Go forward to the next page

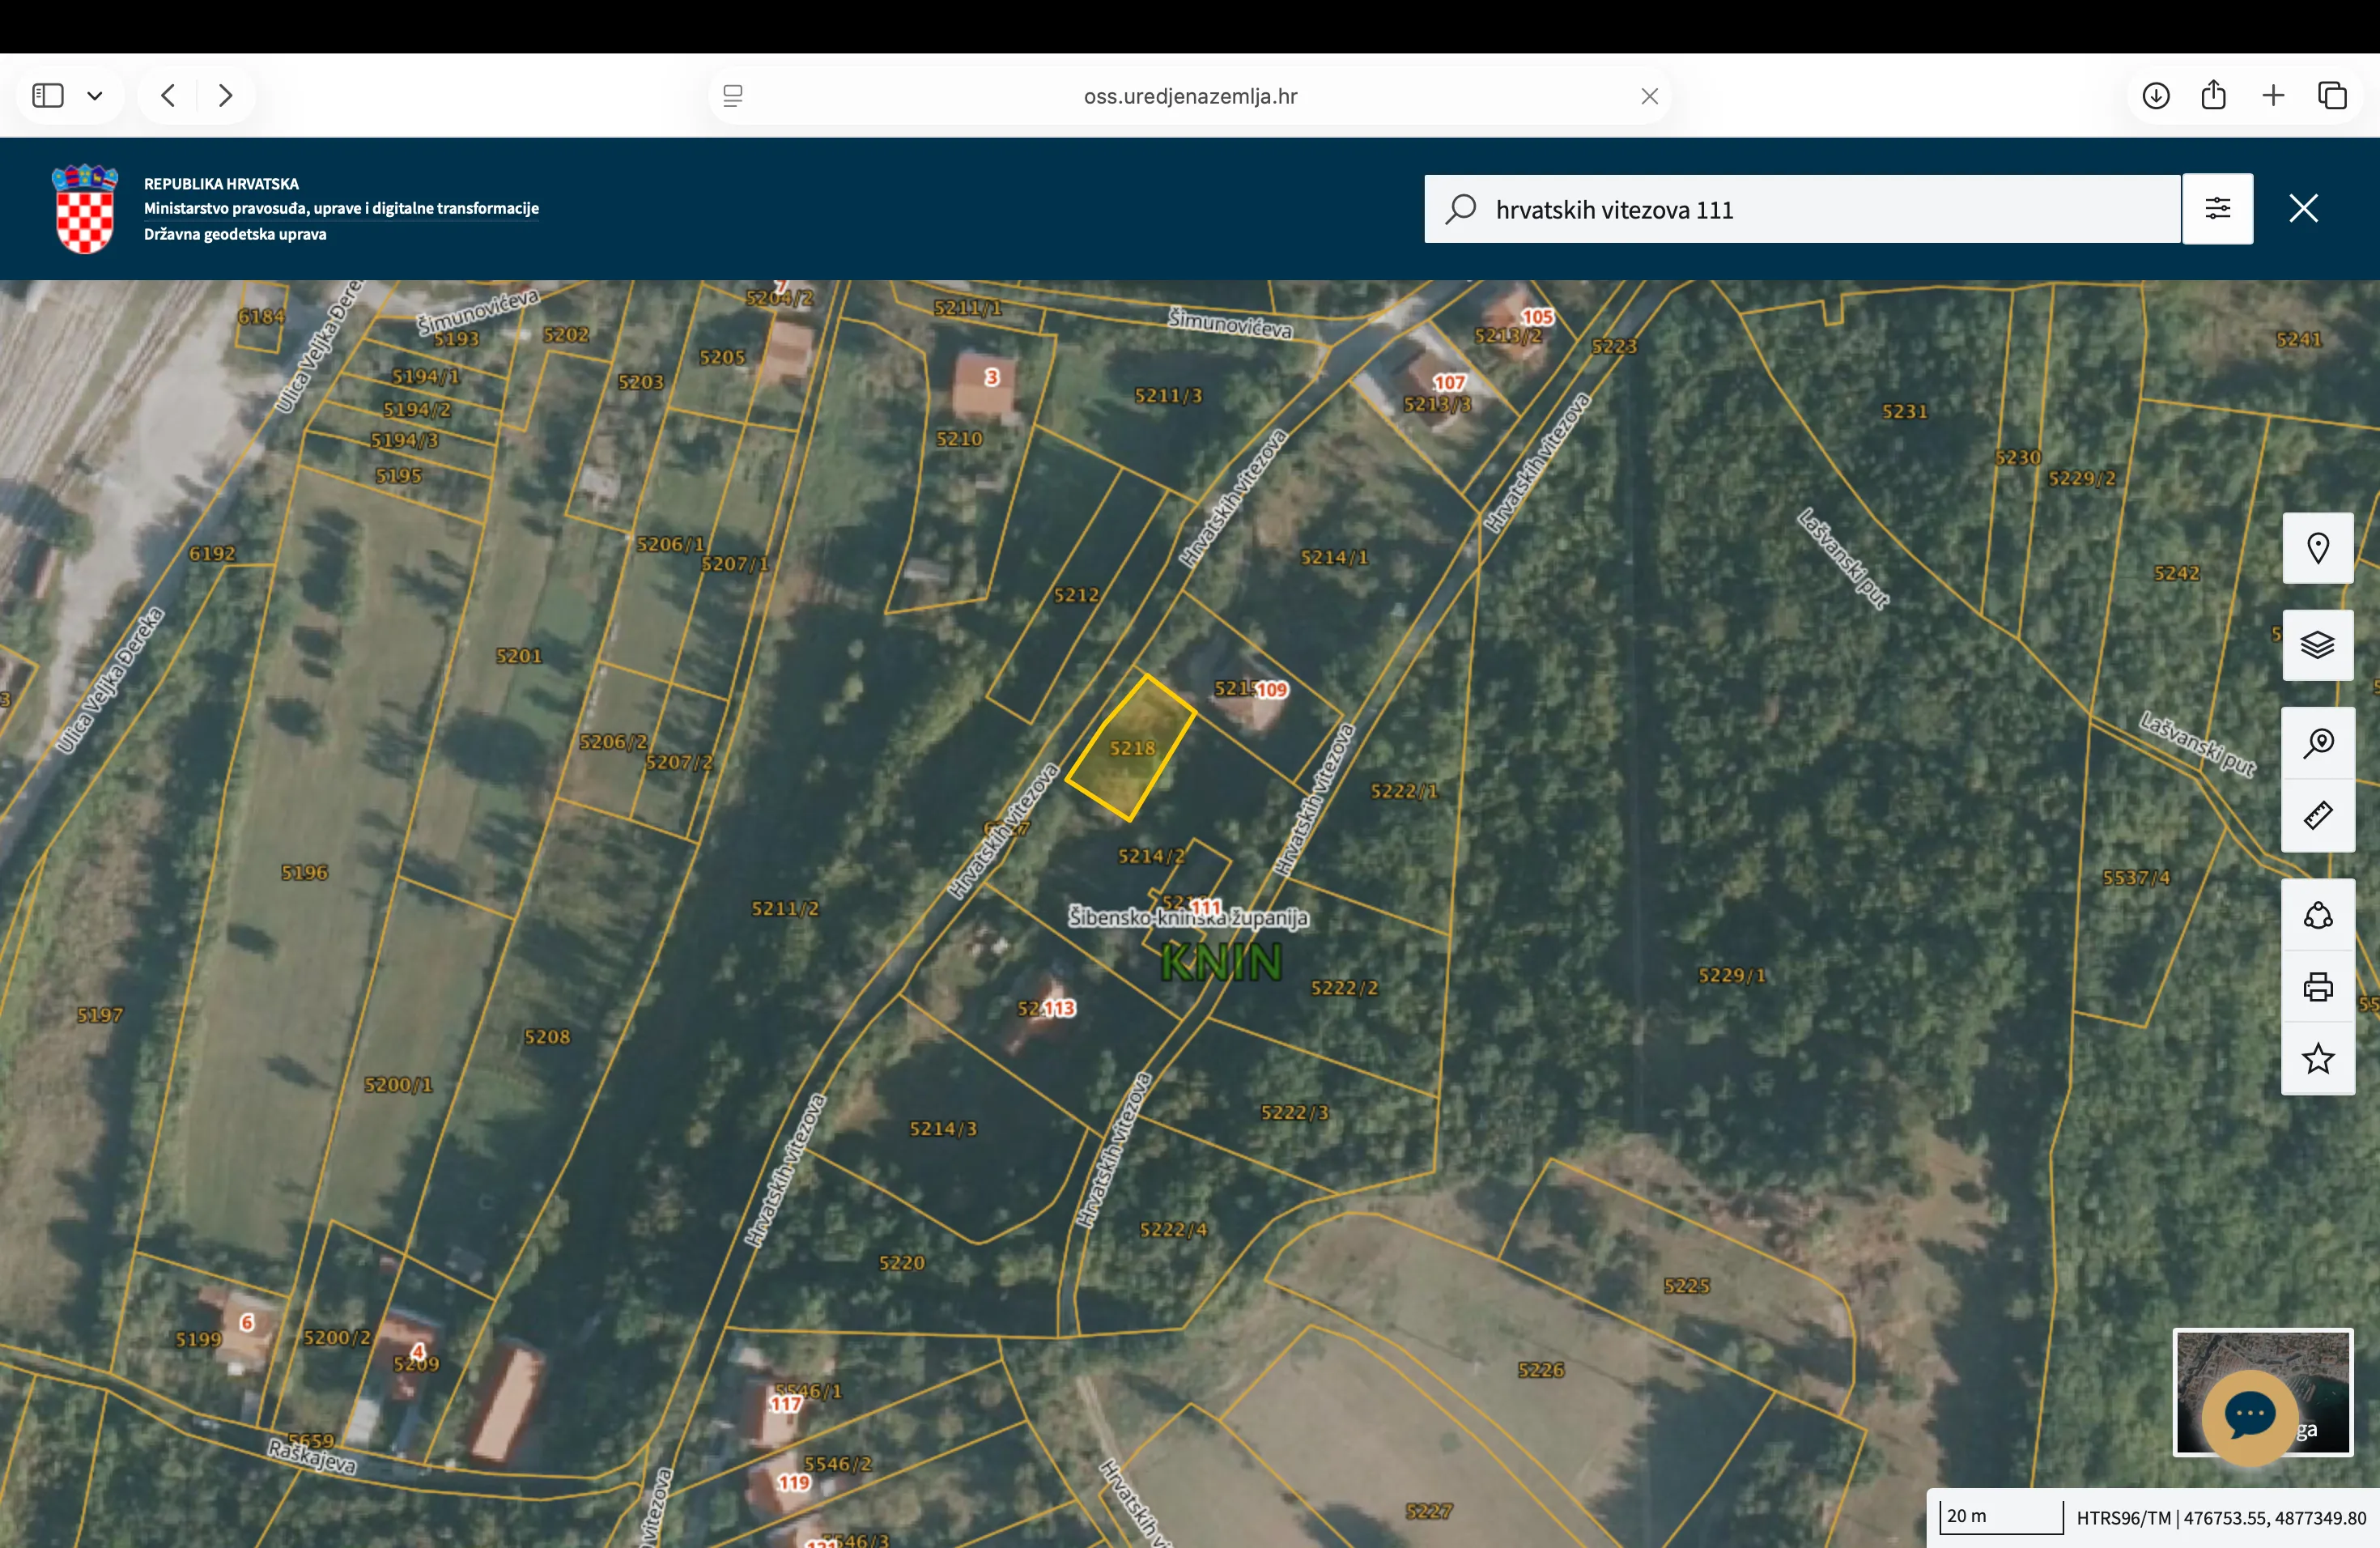point(226,96)
